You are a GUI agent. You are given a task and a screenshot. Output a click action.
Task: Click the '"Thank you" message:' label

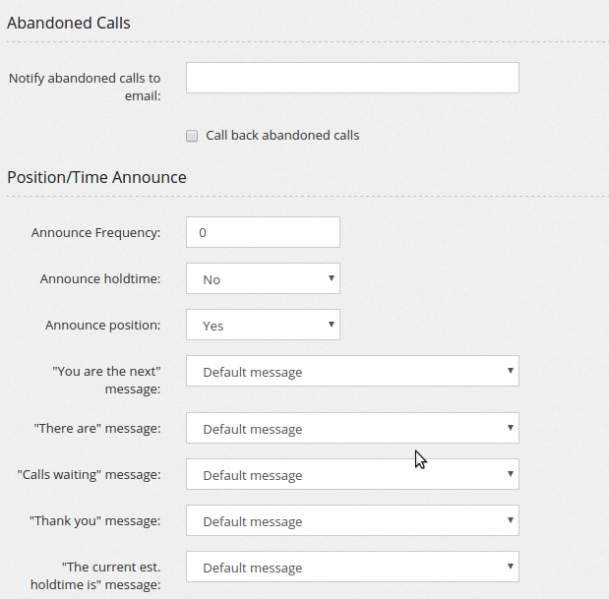95,521
